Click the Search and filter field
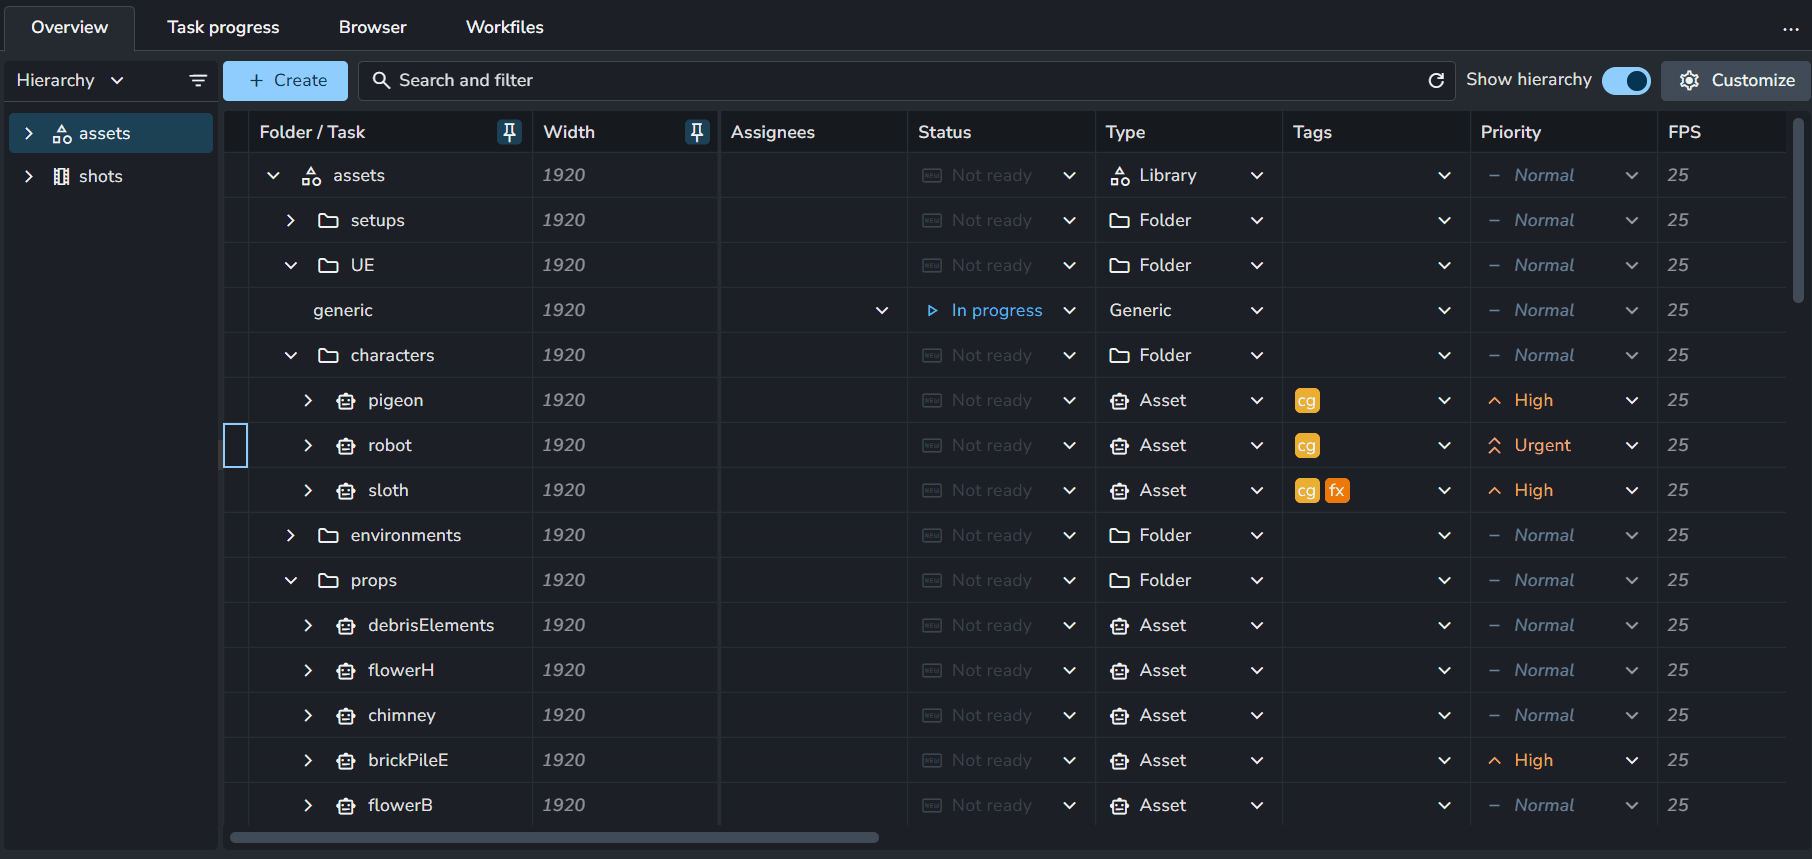 pos(890,80)
